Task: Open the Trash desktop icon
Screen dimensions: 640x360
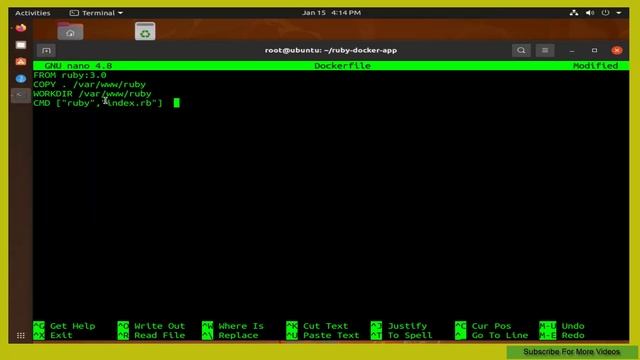Action: [x=145, y=31]
